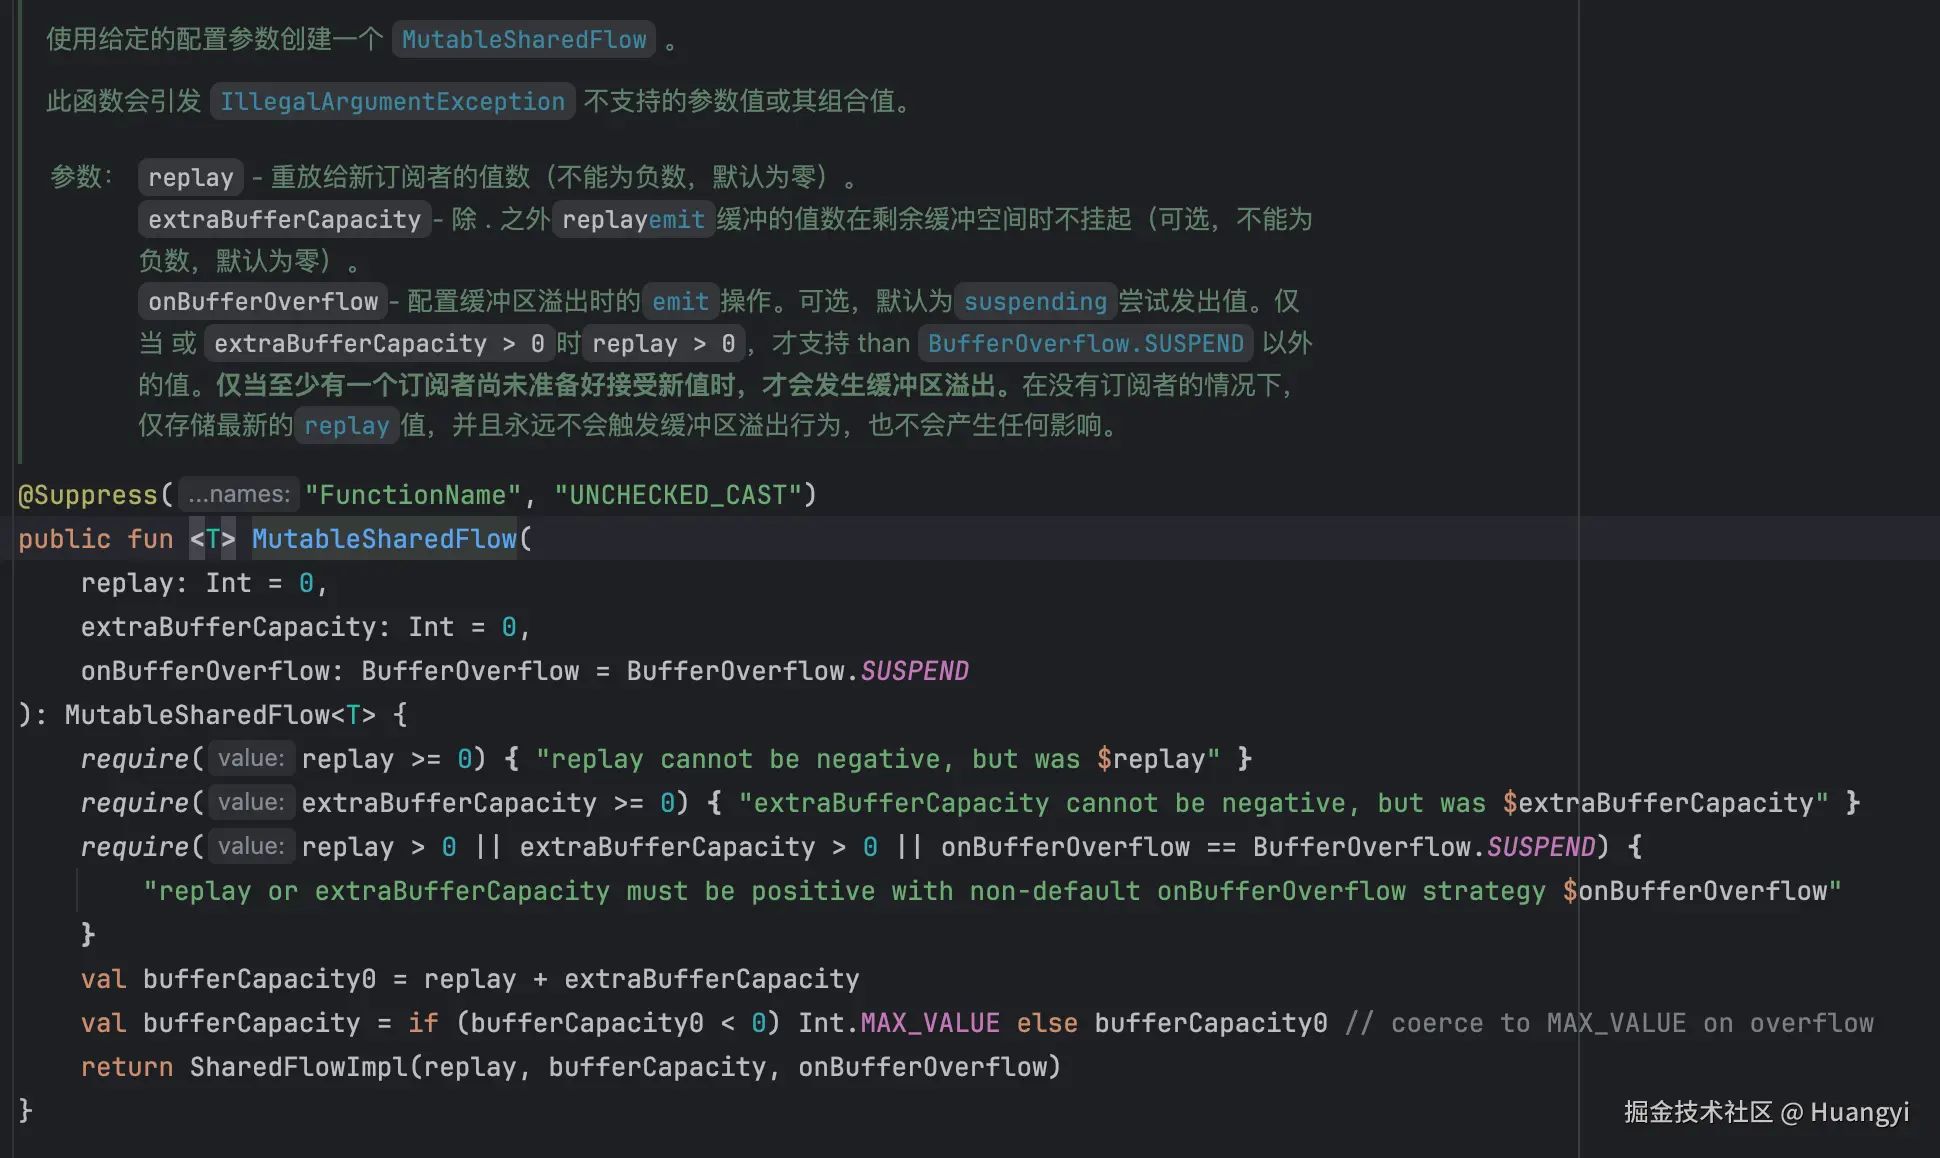Viewport: 1940px width, 1158px height.
Task: Click the 'value:' inlay hint on first require
Action: tap(250, 758)
